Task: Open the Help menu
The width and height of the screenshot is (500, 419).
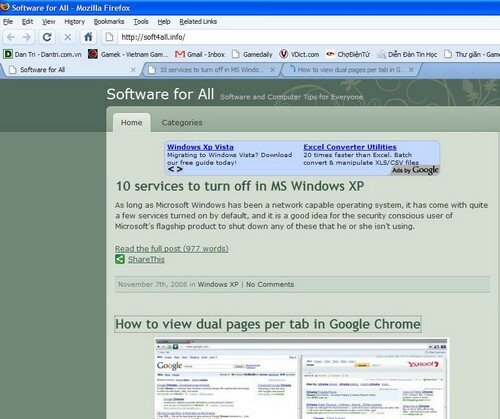Action: 164,22
